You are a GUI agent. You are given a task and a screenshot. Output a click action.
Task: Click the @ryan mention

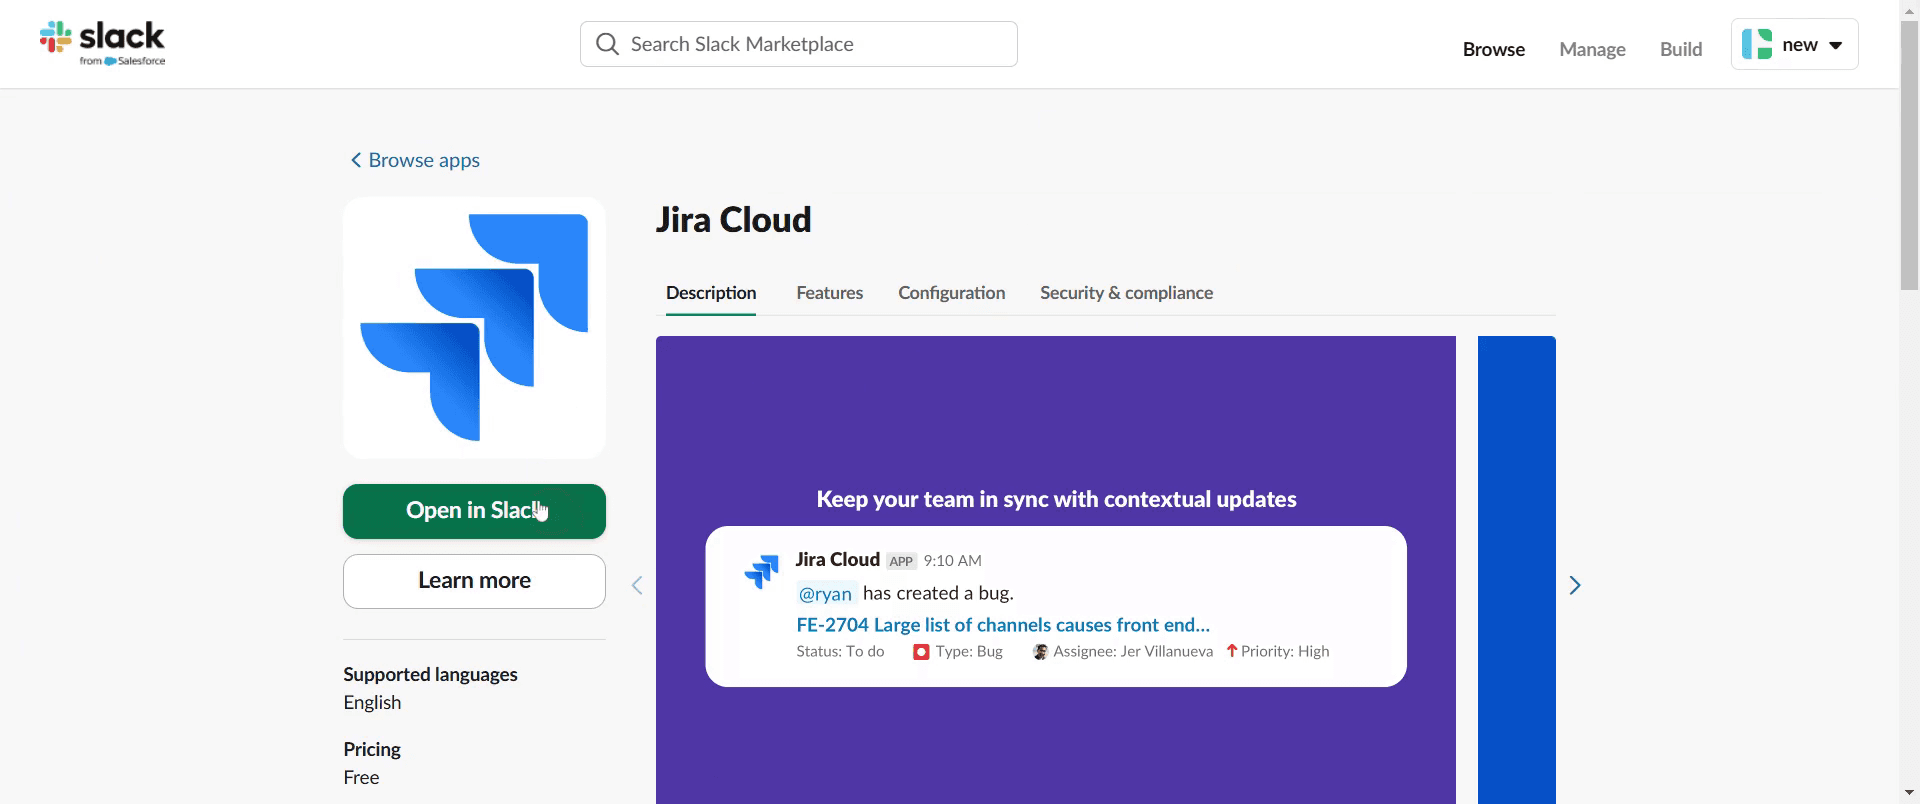coord(825,593)
